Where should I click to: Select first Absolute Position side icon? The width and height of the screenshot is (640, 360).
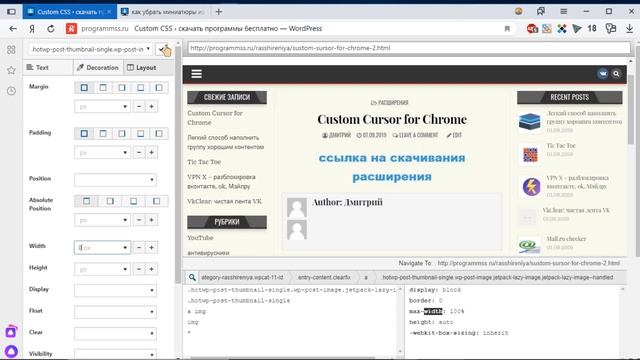tap(87, 201)
